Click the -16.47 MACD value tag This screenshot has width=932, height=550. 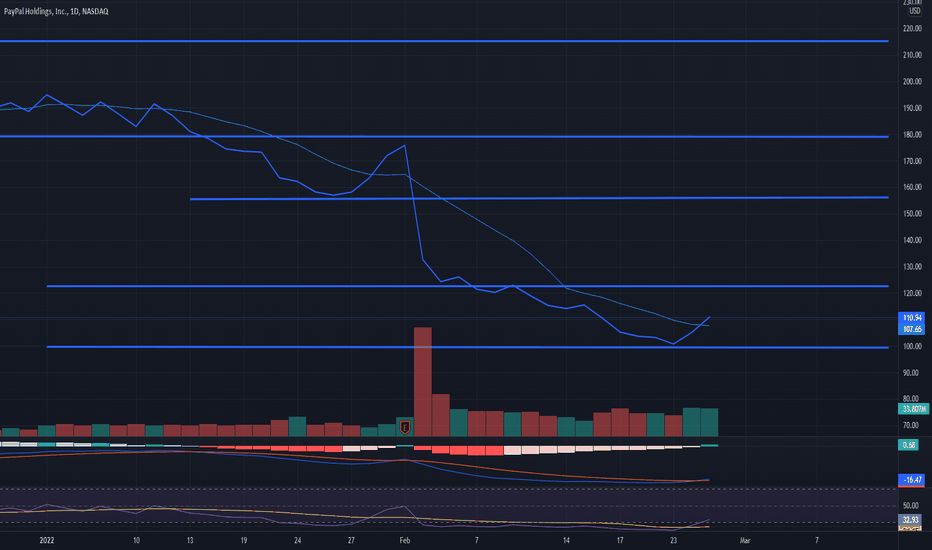tap(911, 479)
